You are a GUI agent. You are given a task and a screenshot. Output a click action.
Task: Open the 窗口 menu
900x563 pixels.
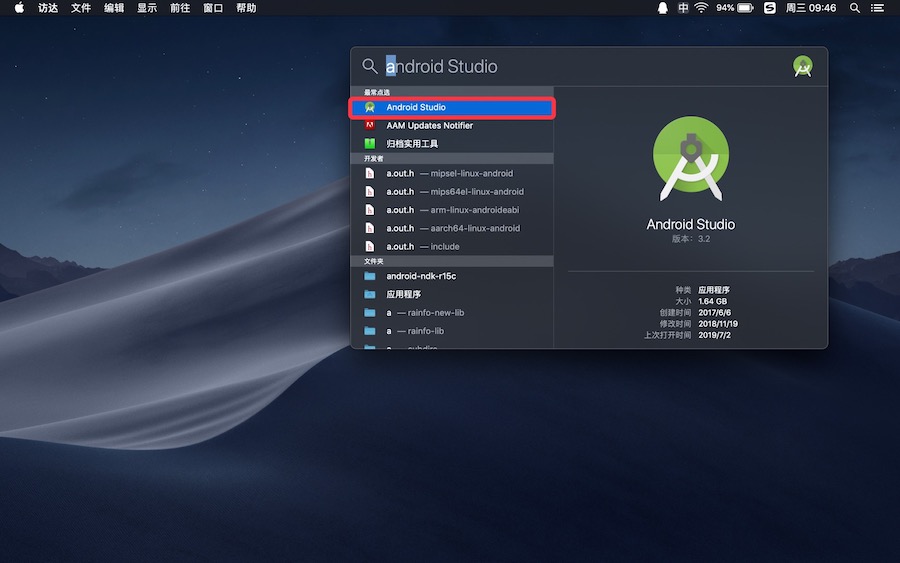click(x=213, y=8)
